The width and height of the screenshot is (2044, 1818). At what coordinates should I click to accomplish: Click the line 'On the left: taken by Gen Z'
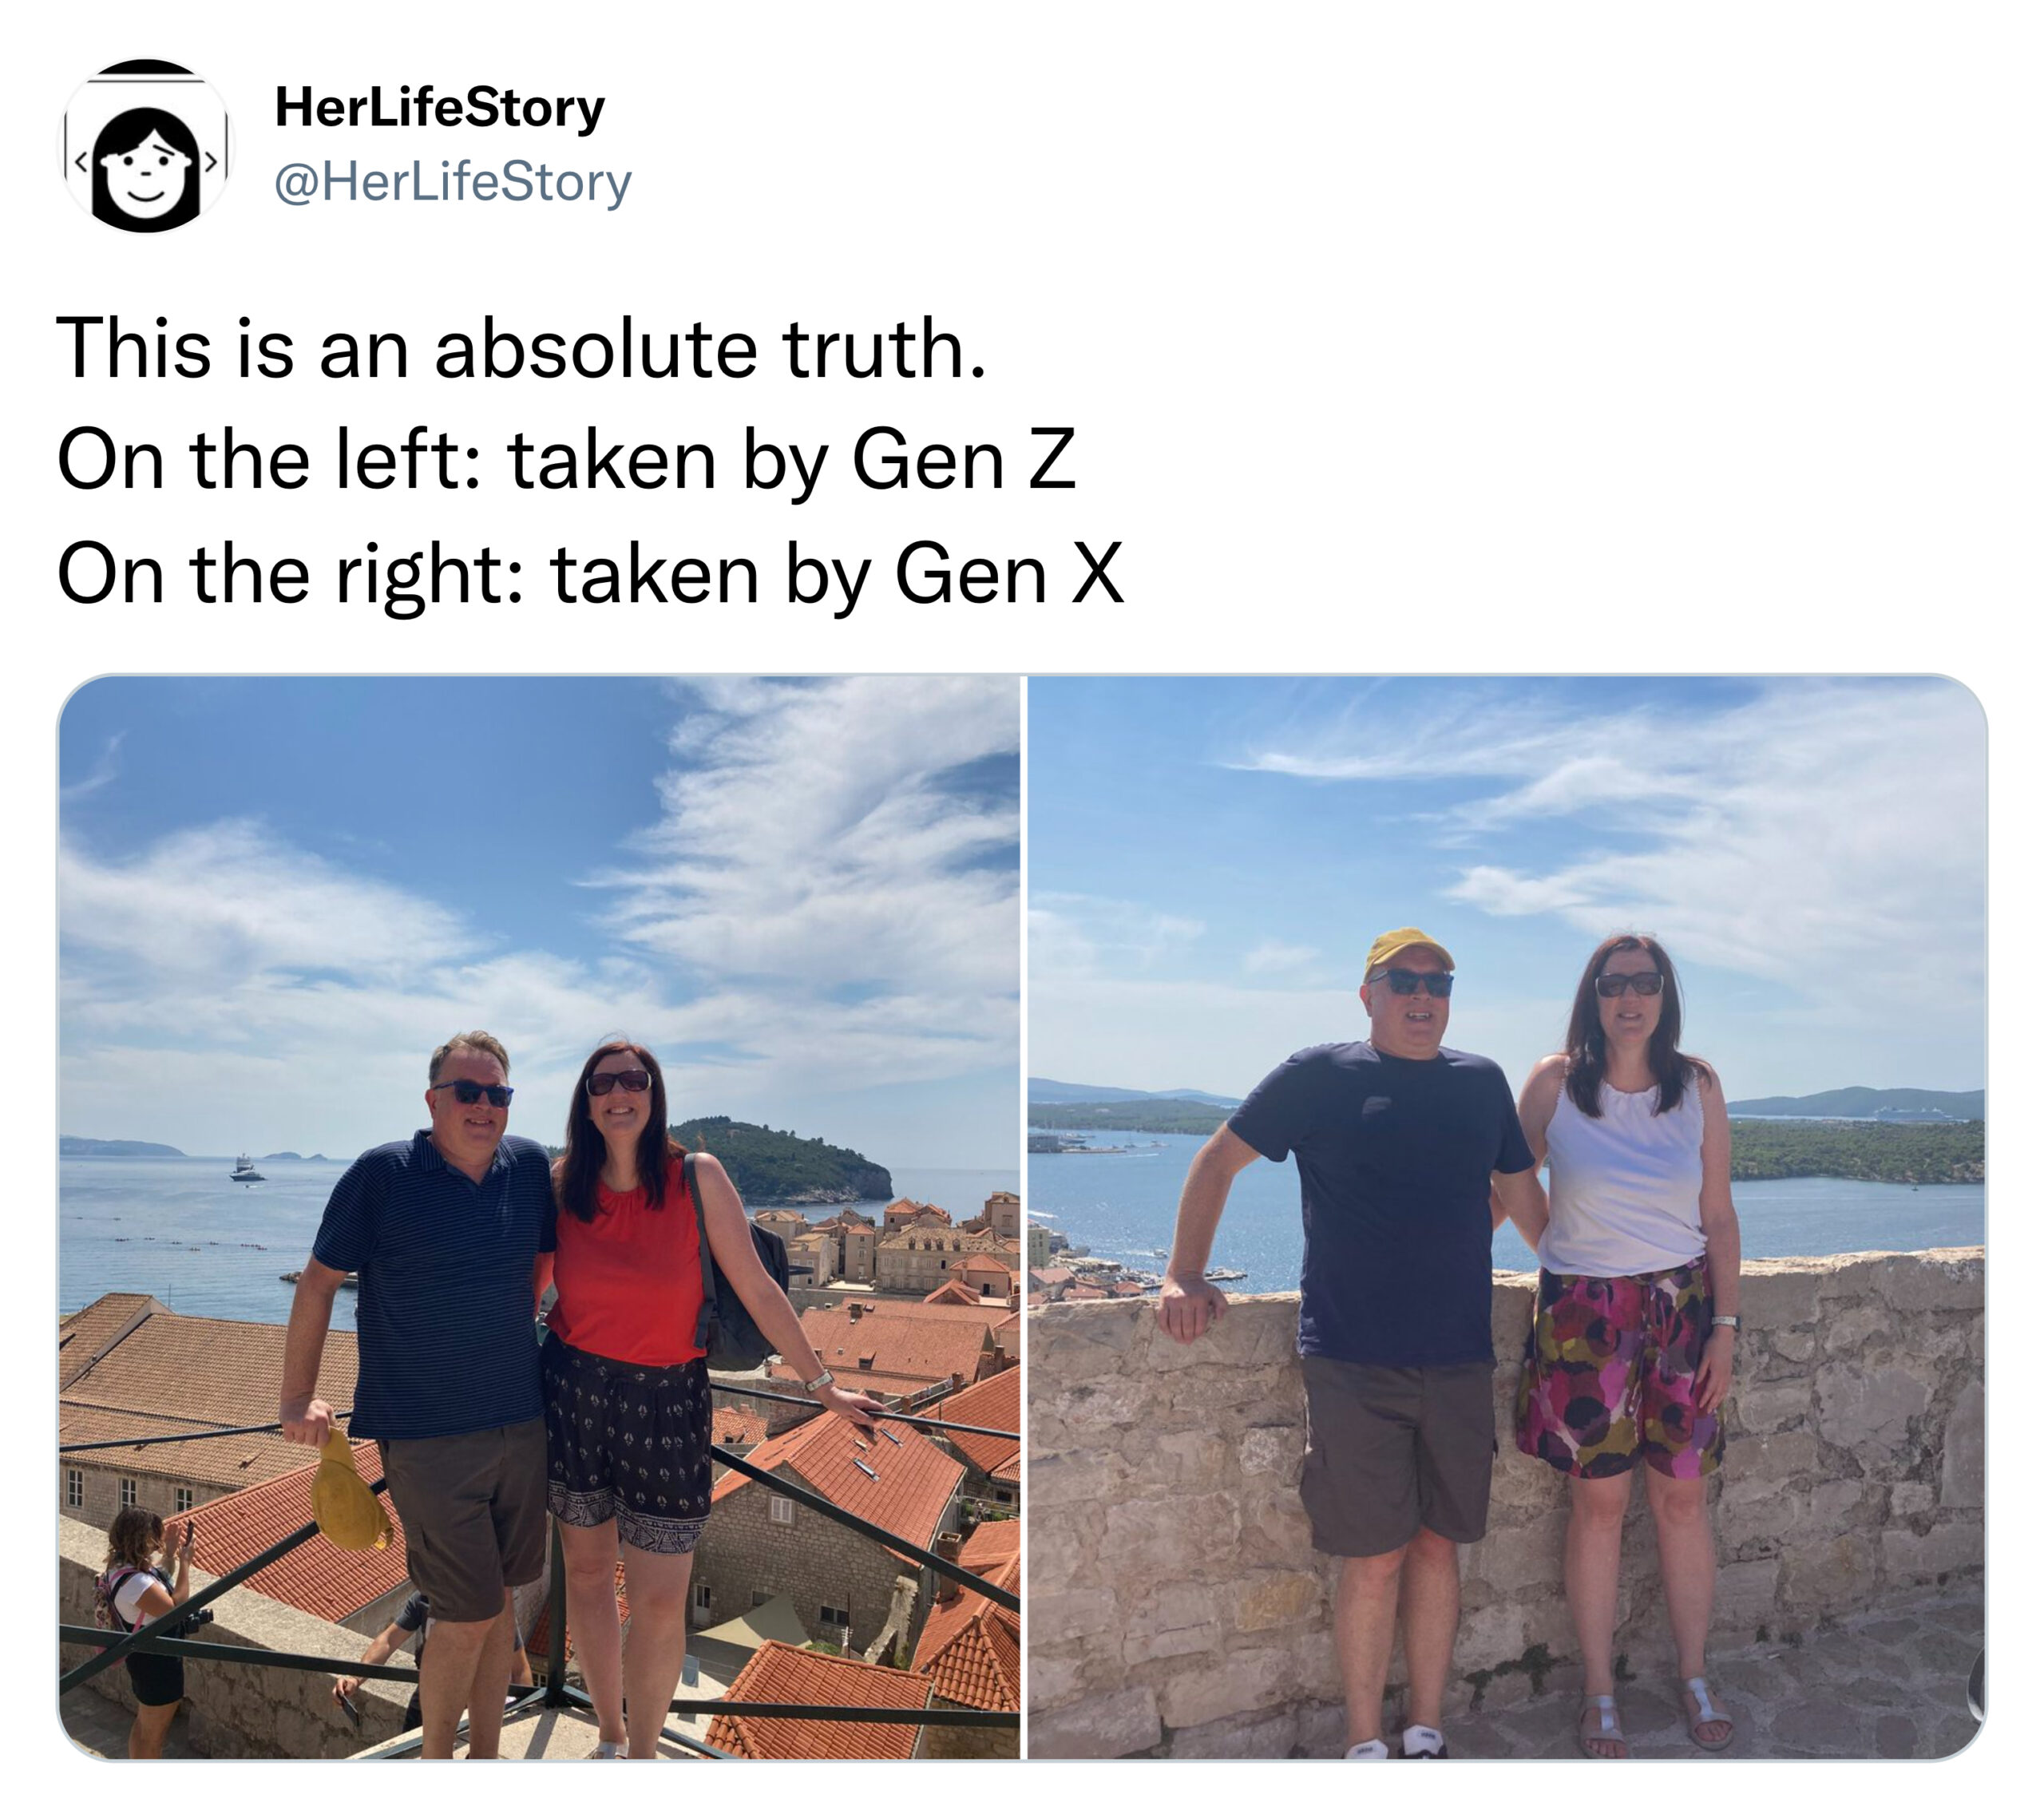pyautogui.click(x=567, y=460)
